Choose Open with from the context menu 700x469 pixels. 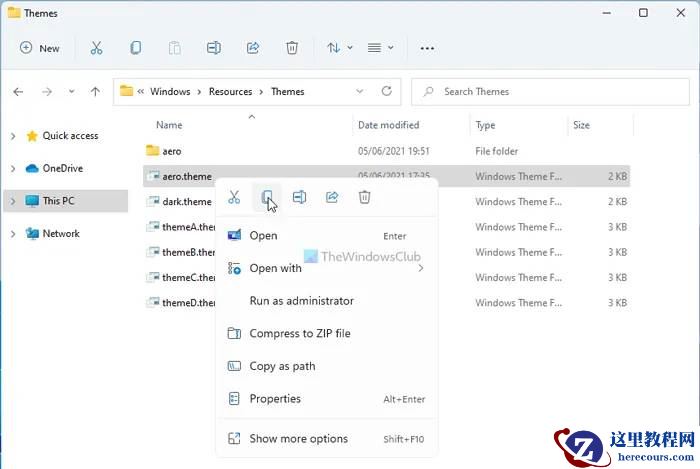pos(327,268)
